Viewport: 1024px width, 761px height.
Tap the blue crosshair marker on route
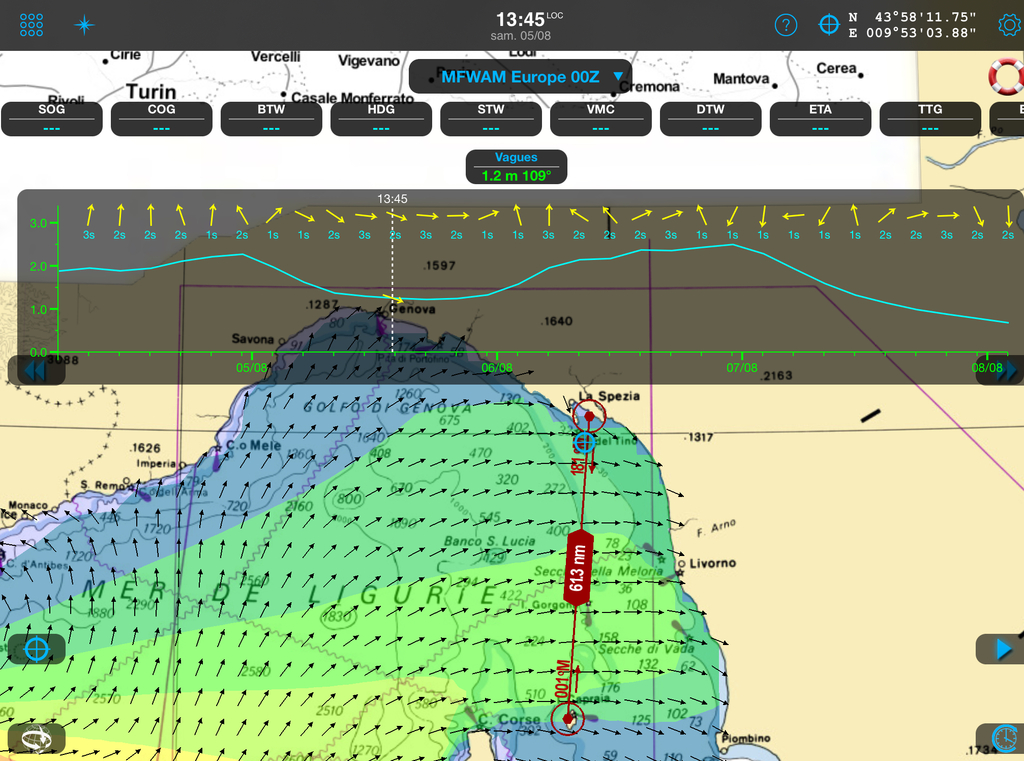click(x=584, y=442)
